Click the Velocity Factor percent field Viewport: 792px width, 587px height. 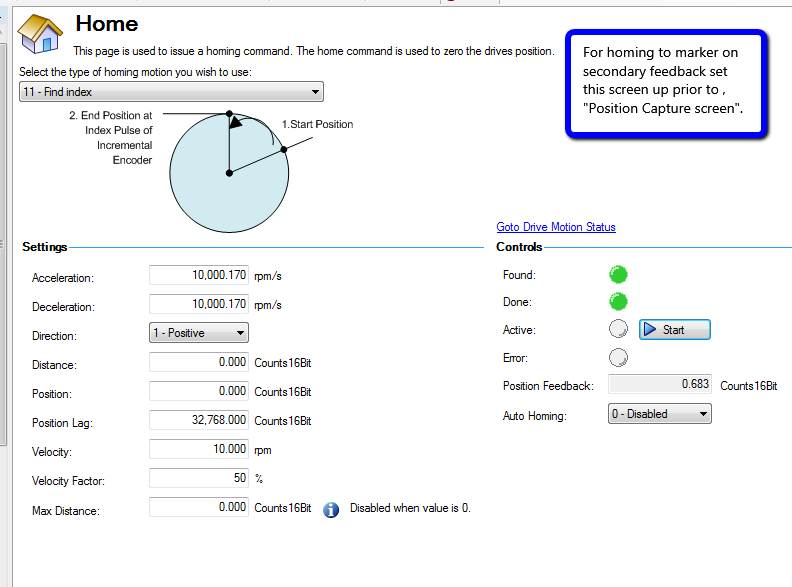click(199, 478)
